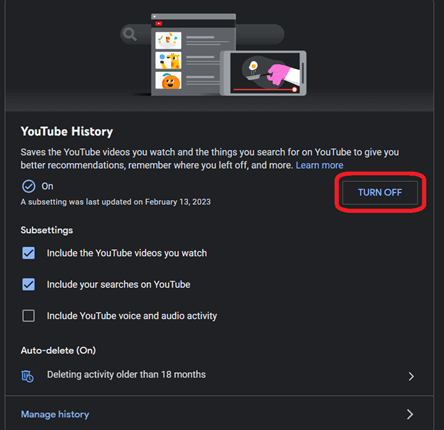The width and height of the screenshot is (444, 430).
Task: Click the magnifying glass search icon in illustration
Action: 129,34
